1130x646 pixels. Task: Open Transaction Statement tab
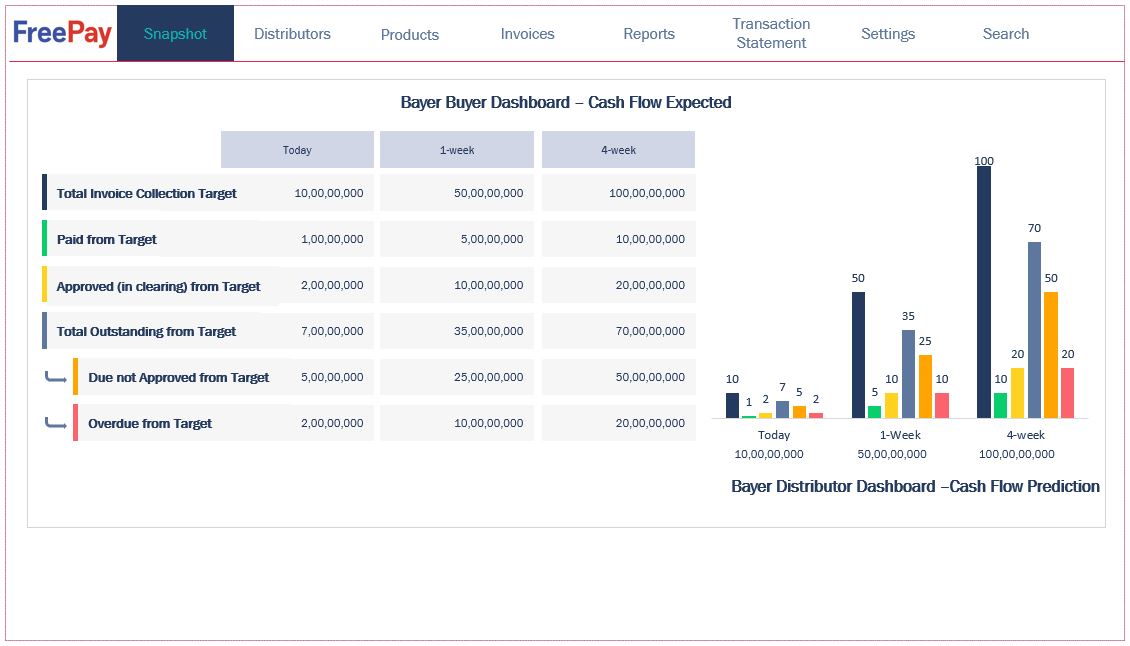coord(771,34)
